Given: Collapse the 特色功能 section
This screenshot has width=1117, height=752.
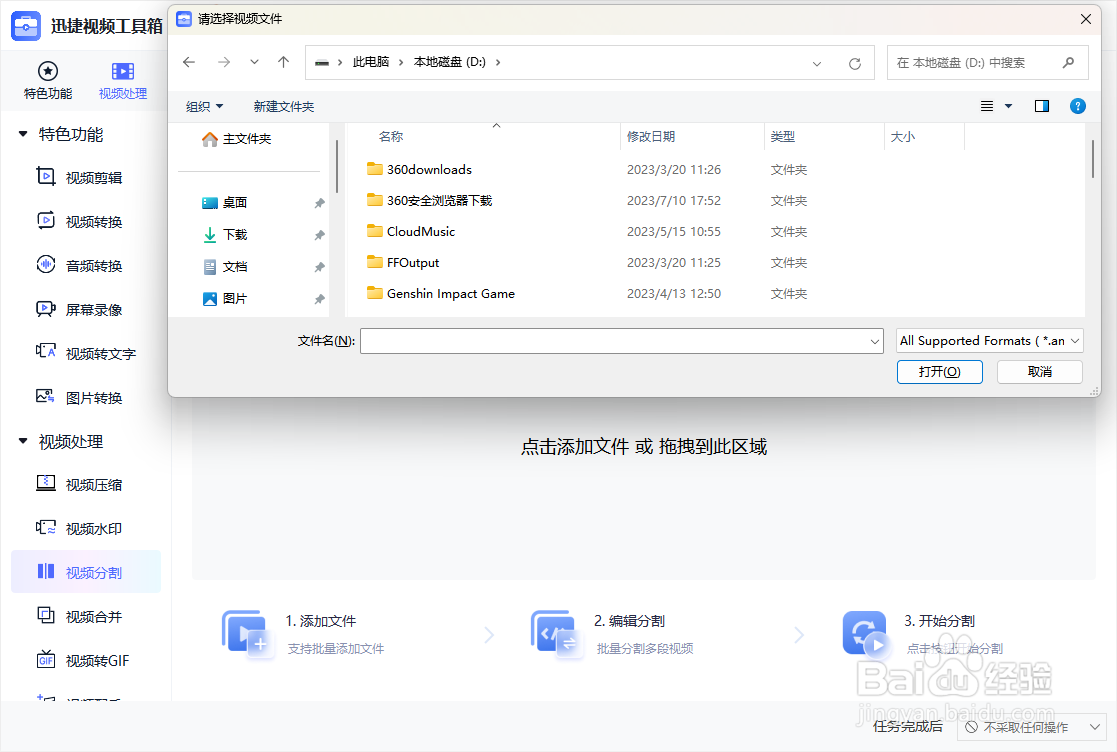Looking at the screenshot, I should pos(23,134).
